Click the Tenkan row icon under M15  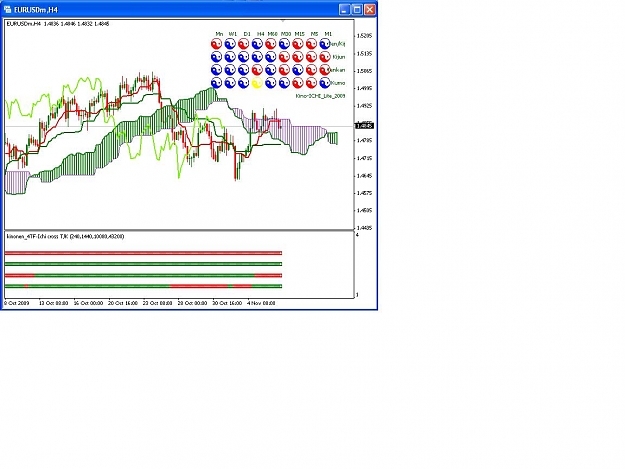pos(298,70)
